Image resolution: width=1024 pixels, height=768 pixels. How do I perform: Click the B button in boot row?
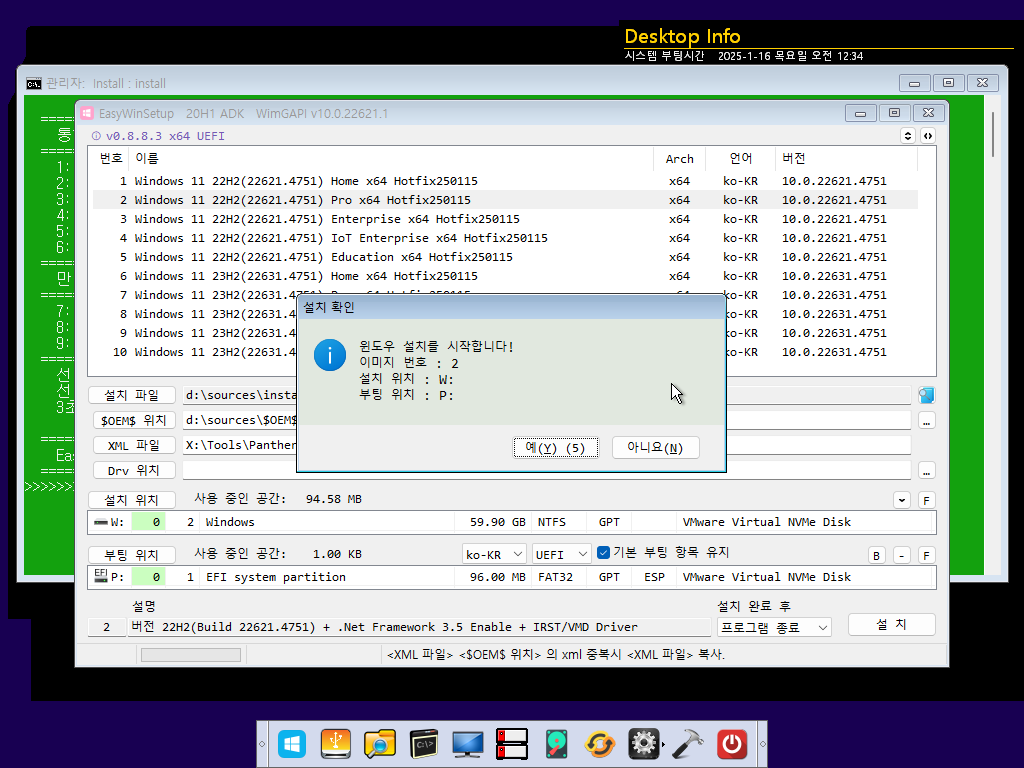click(876, 555)
